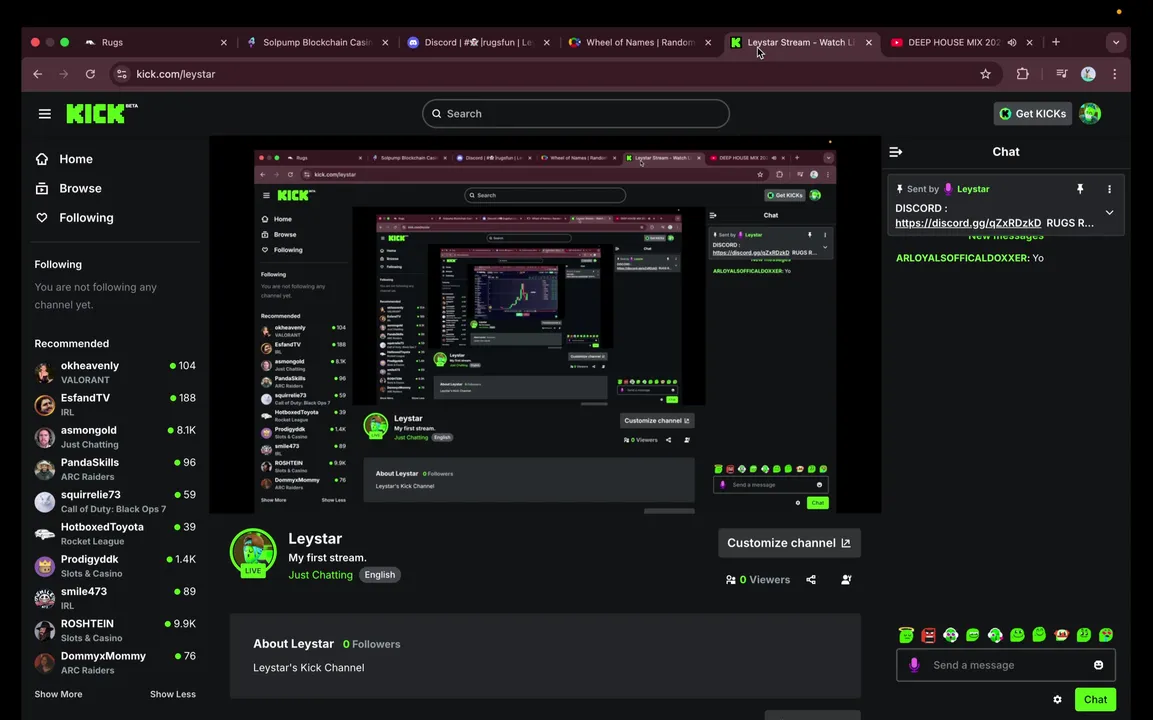1153x720 pixels.
Task: Click the English language tag
Action: pyautogui.click(x=379, y=575)
